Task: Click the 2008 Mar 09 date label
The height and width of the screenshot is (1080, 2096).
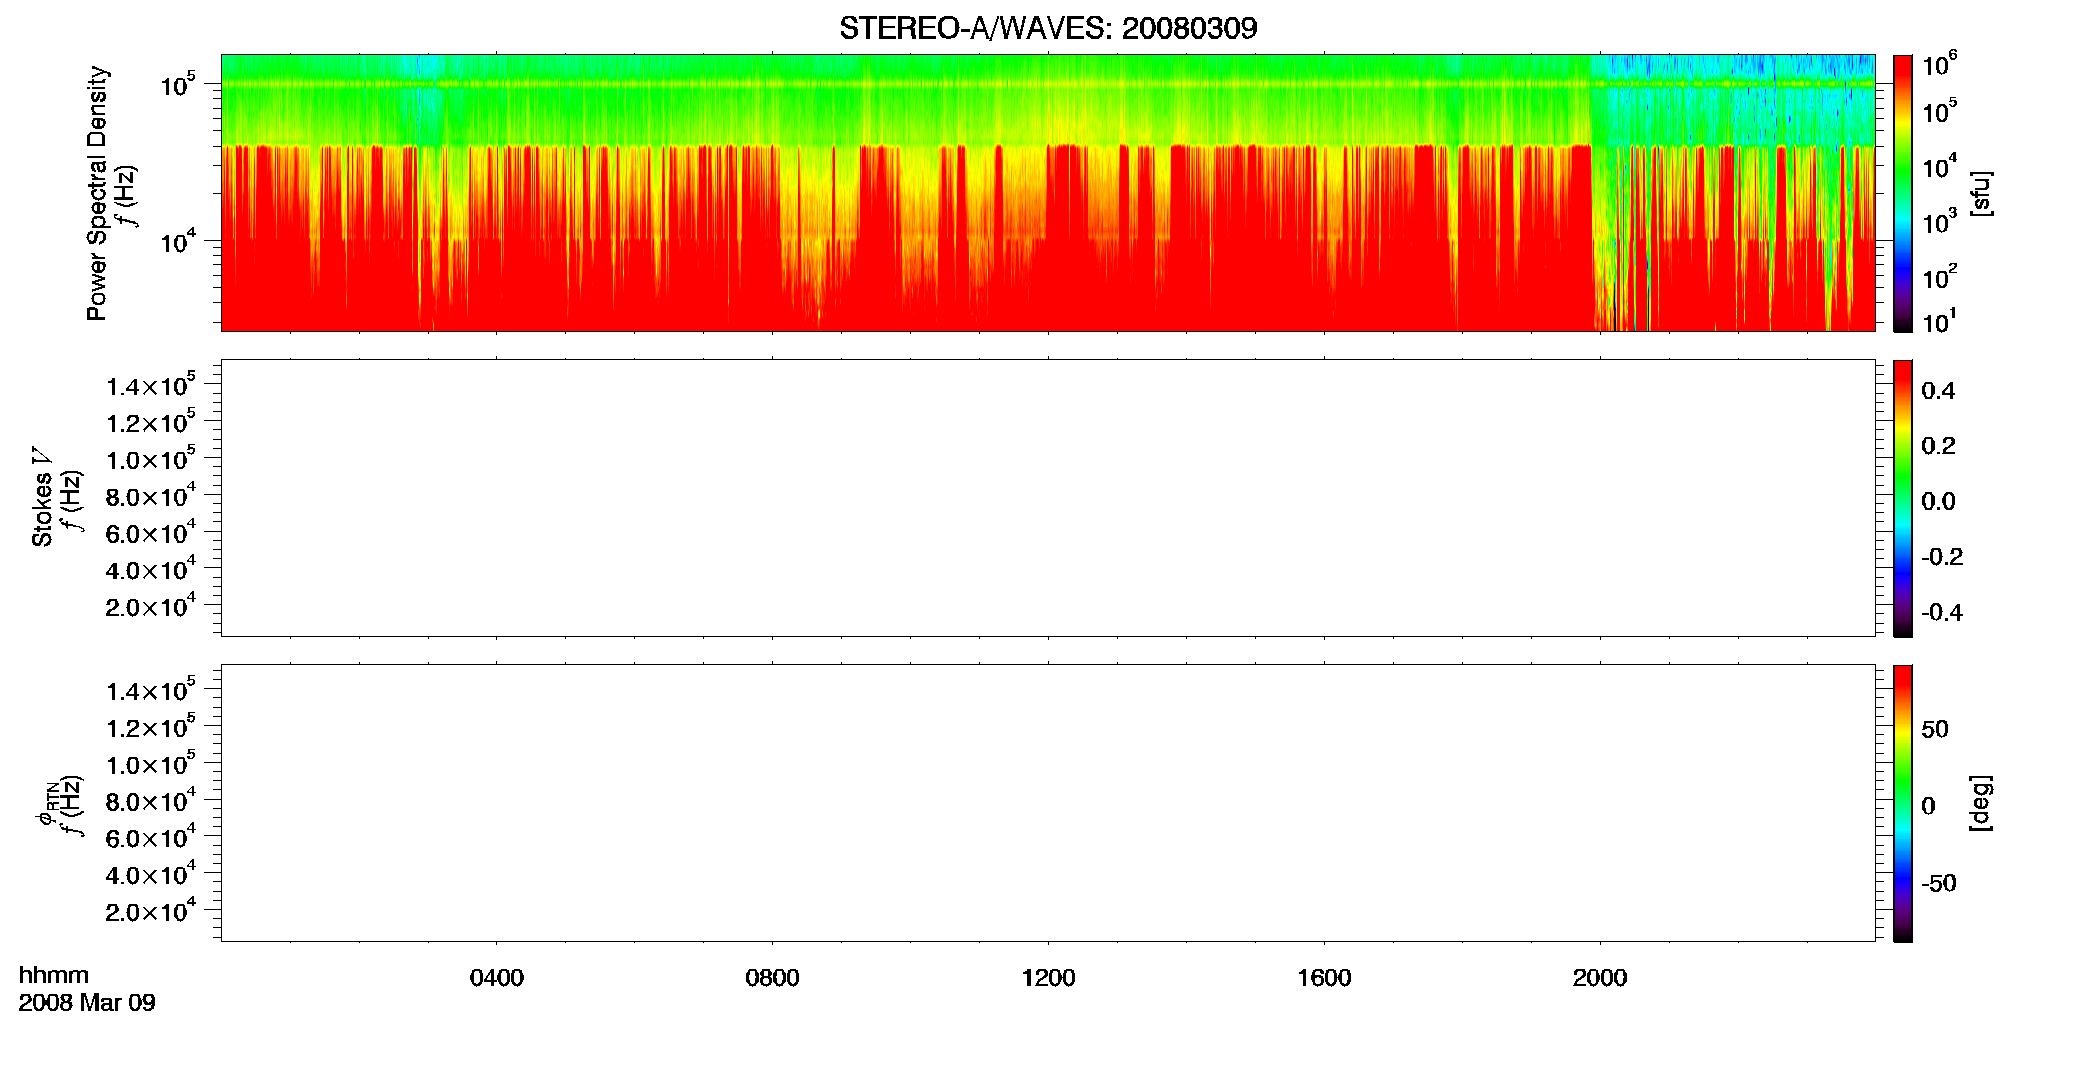Action: click(87, 1003)
